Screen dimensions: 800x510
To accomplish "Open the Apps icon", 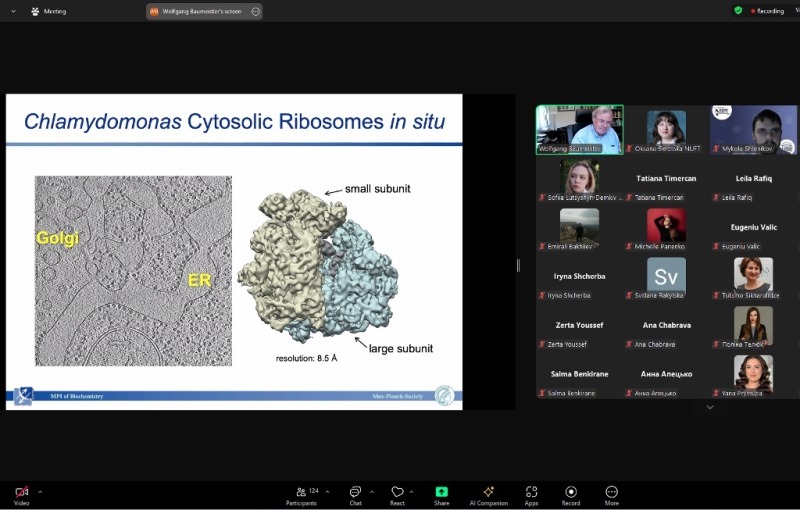I will pos(531,492).
